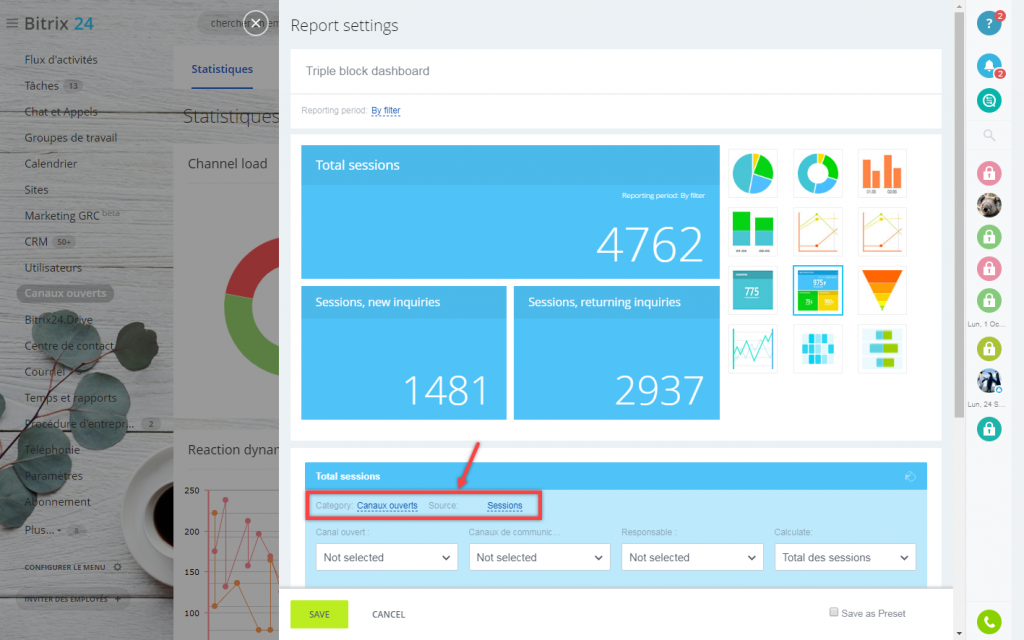The image size is (1024, 640).
Task: Edit the Triple block dashboard title field
Action: (x=616, y=71)
